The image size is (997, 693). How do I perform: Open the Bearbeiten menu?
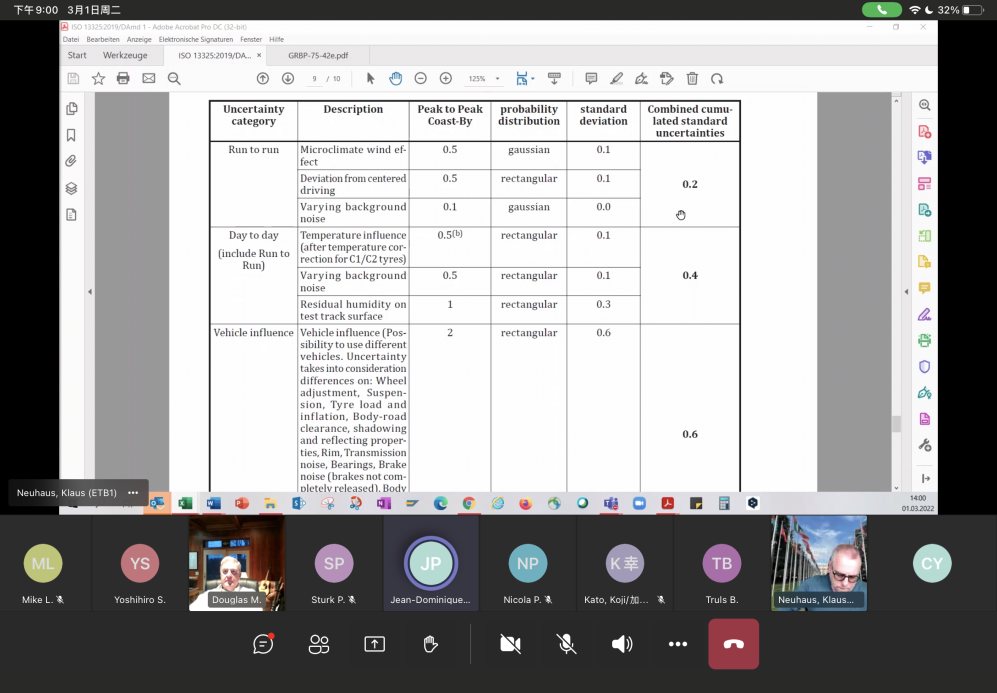coord(103,39)
